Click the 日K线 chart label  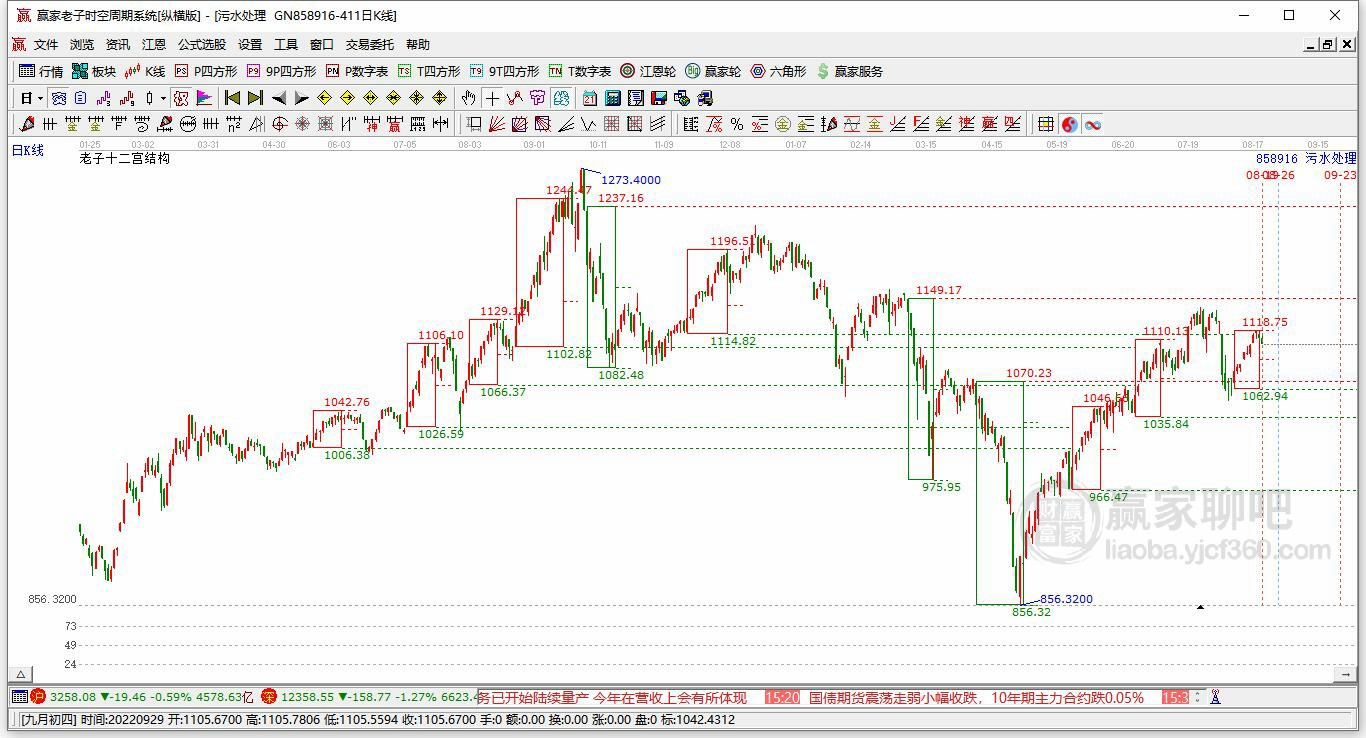click(28, 150)
